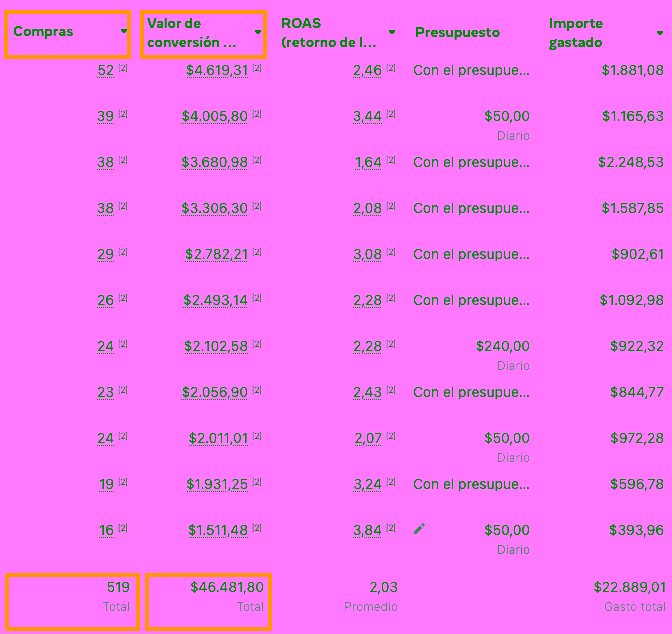The width and height of the screenshot is (672, 634).
Task: Select the Importe gastado column header text
Action: [x=576, y=32]
